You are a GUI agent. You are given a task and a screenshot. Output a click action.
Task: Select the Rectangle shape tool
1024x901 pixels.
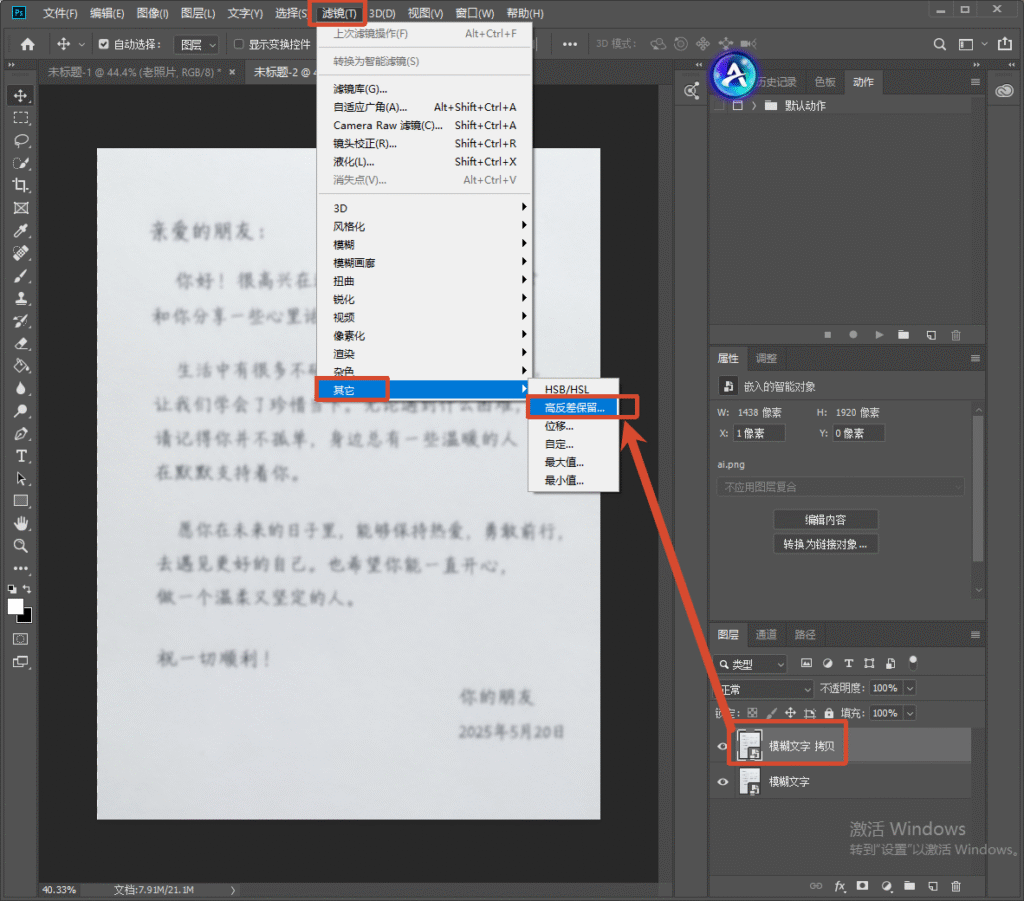click(x=21, y=501)
